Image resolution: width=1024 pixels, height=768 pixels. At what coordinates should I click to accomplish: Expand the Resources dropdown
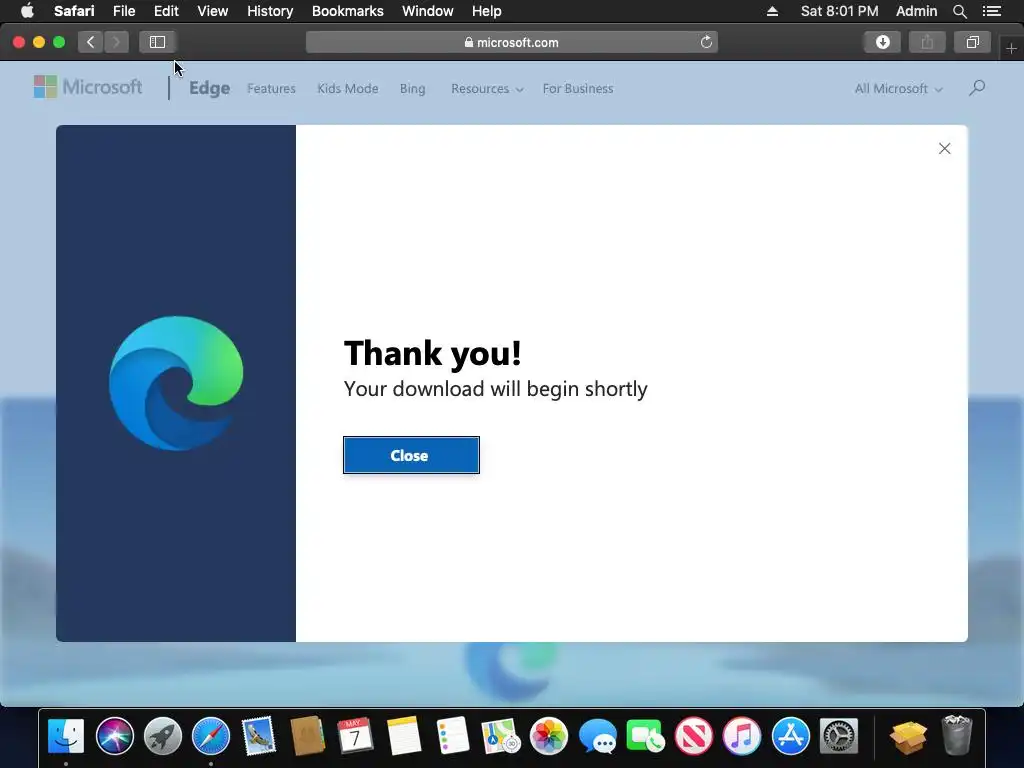pos(487,89)
